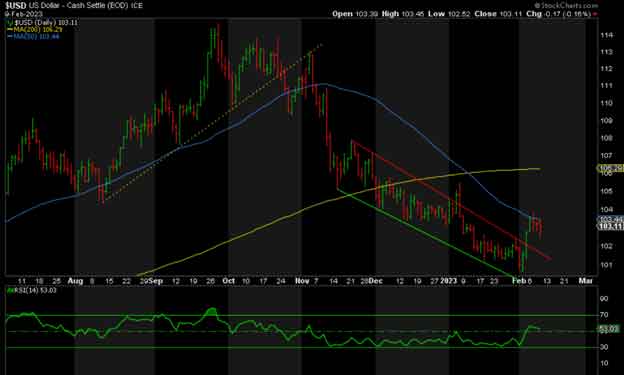Click the Oct label on the date axis
624x375 pixels.
pos(228,281)
